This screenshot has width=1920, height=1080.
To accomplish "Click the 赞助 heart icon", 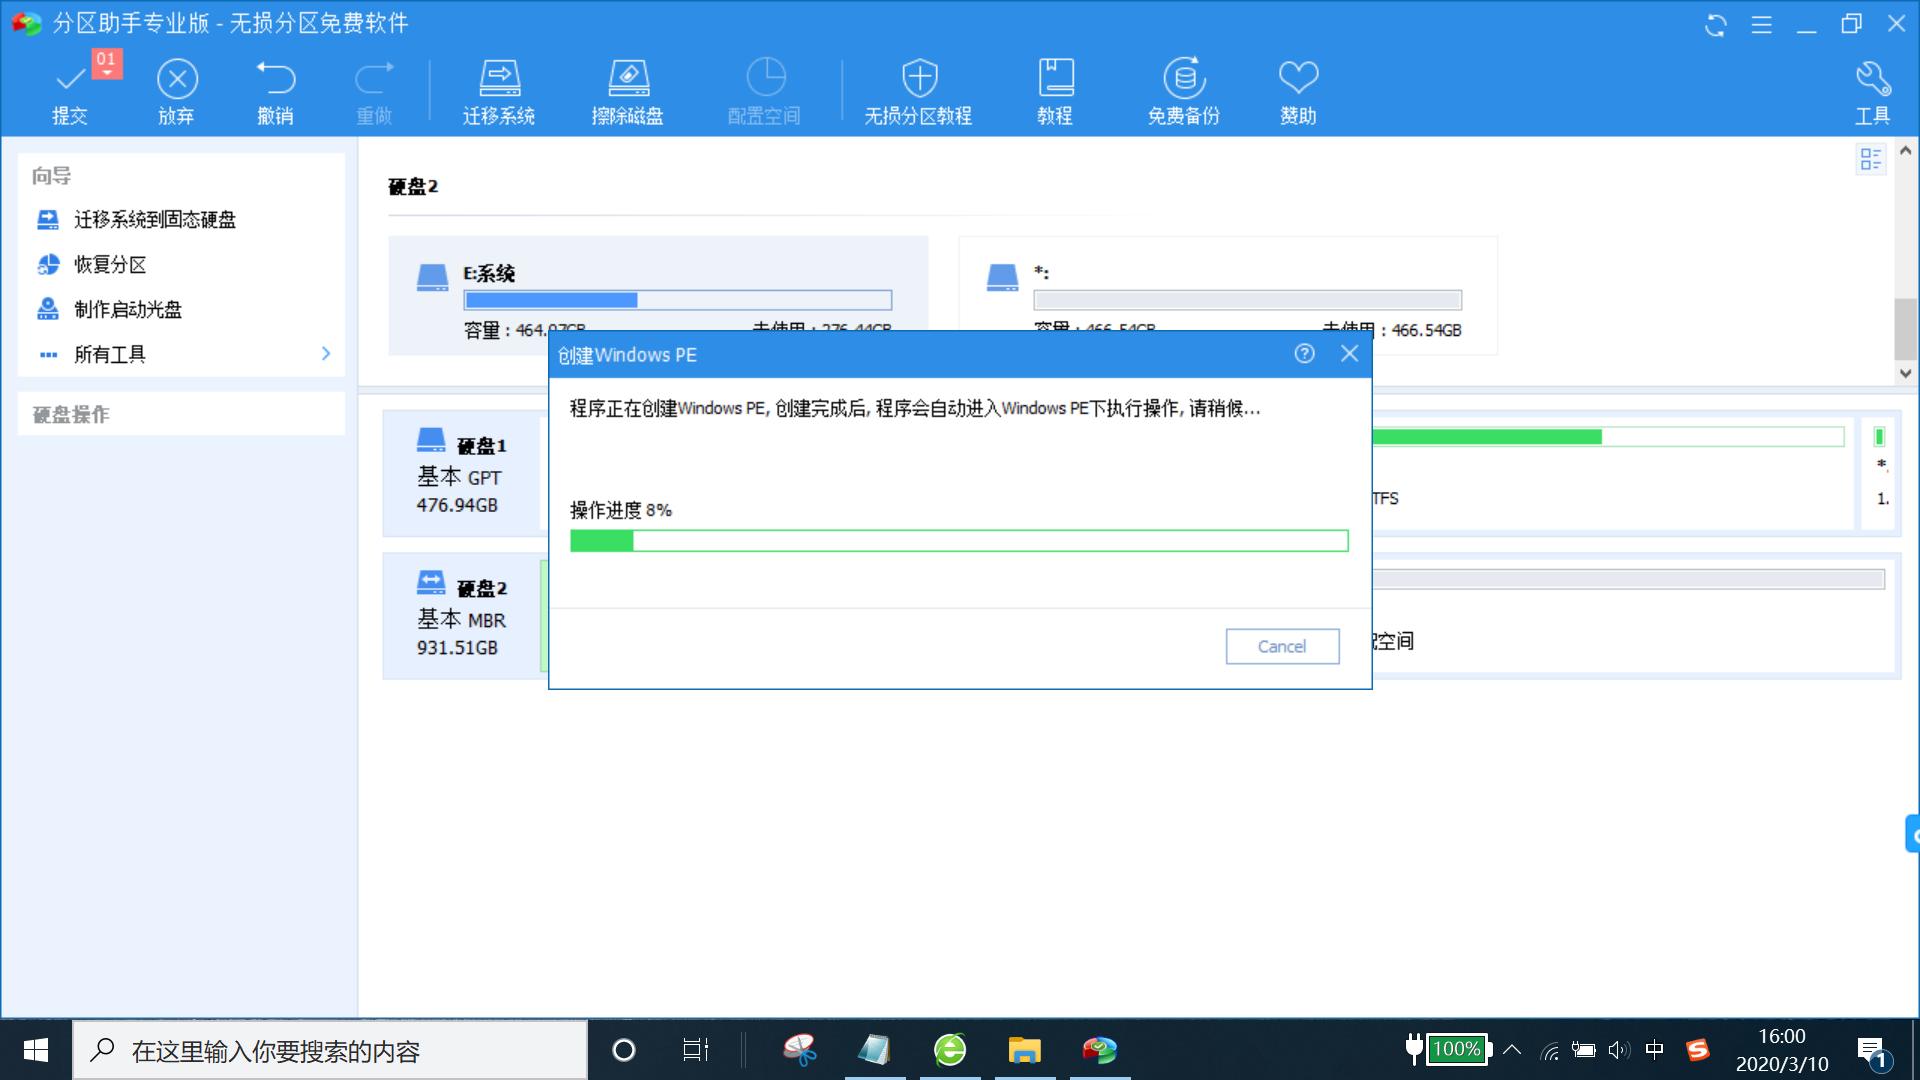I will click(x=1297, y=88).
